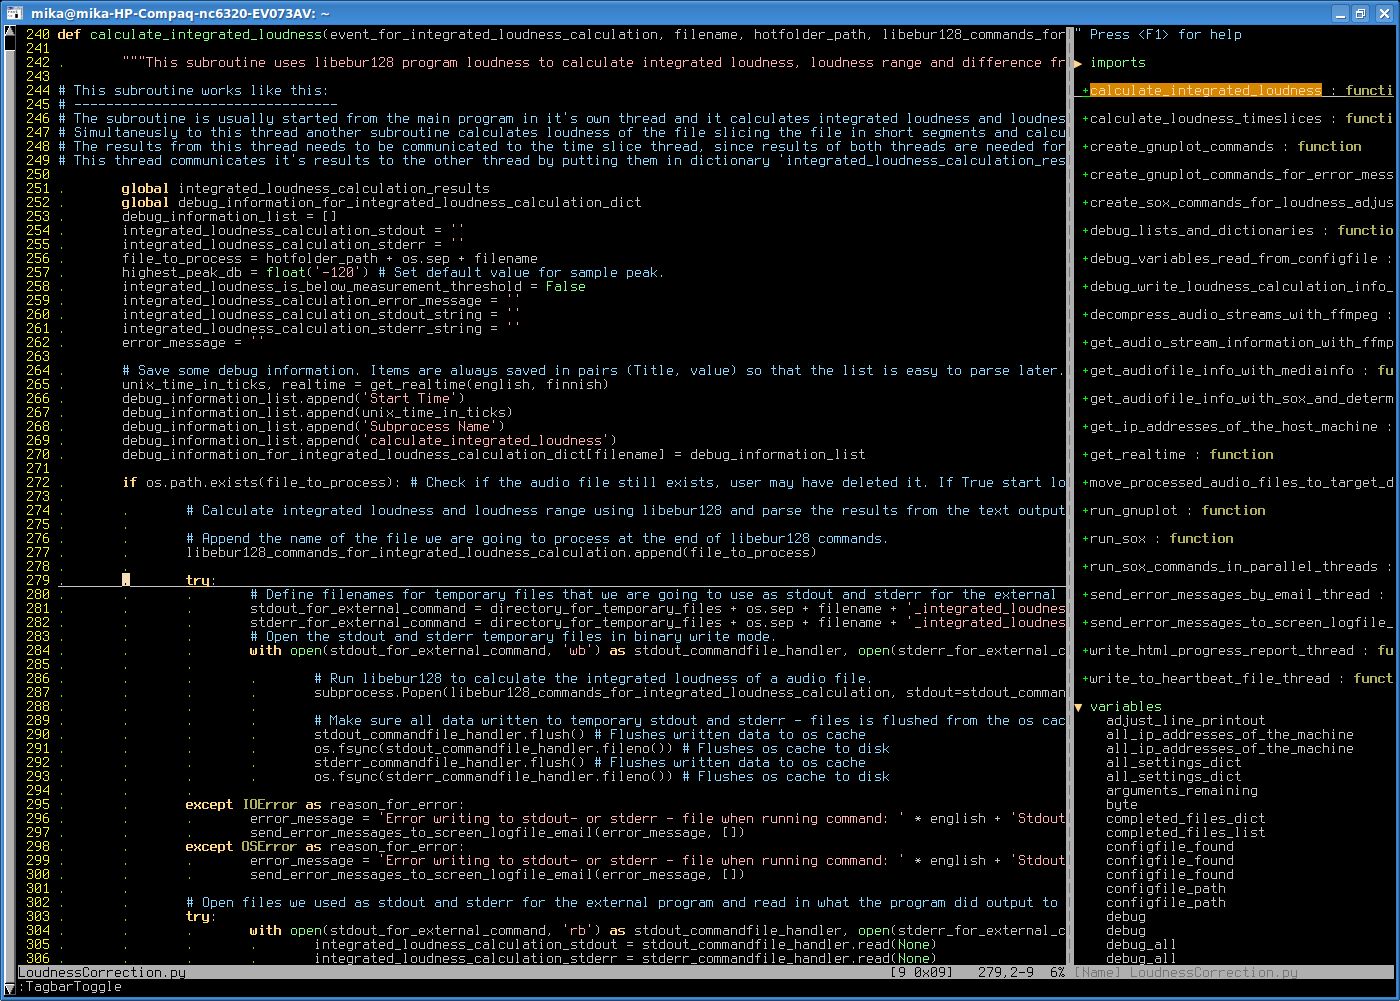Viewport: 1400px width, 1001px height.
Task: Open the terminal window menu icon in title bar
Action: coord(13,13)
